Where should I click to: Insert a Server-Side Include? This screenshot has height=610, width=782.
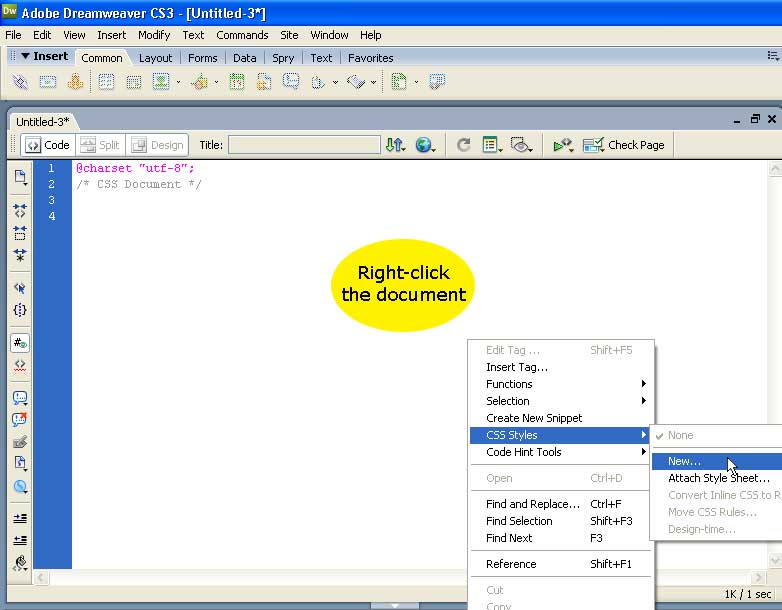(x=264, y=81)
